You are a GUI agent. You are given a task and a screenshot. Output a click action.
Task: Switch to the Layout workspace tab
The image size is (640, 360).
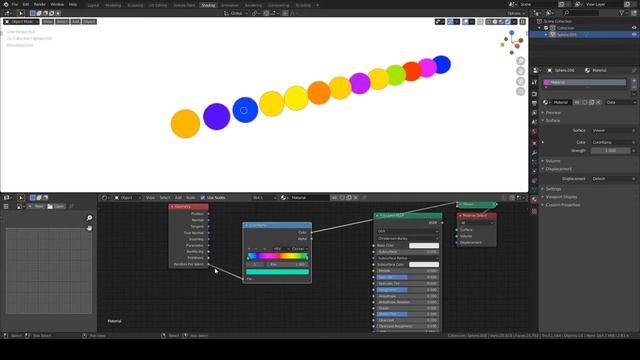click(x=93, y=5)
